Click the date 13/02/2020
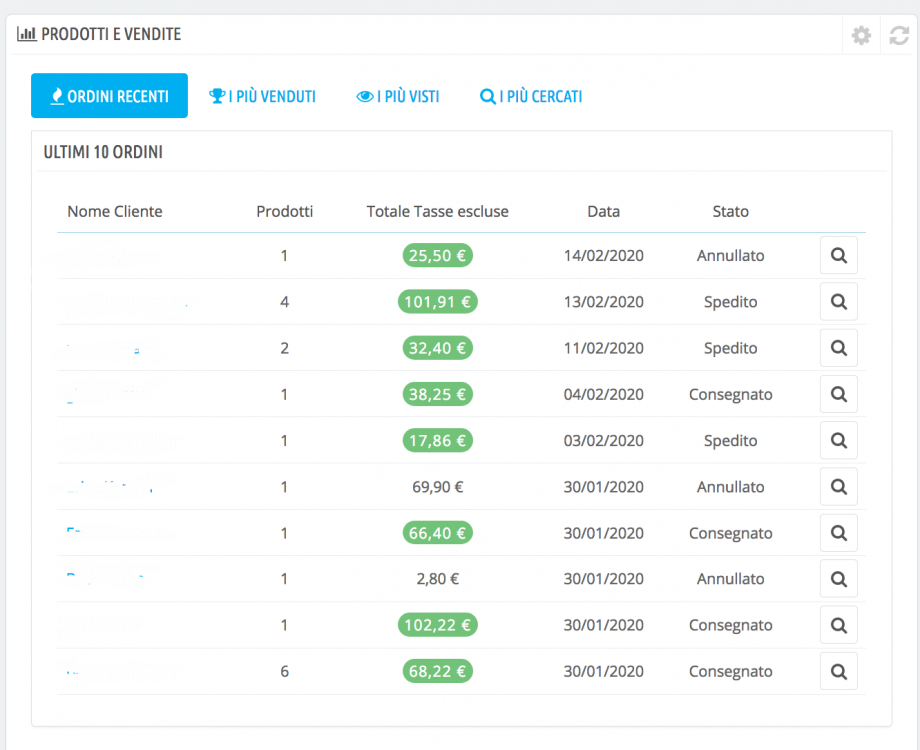 604,302
